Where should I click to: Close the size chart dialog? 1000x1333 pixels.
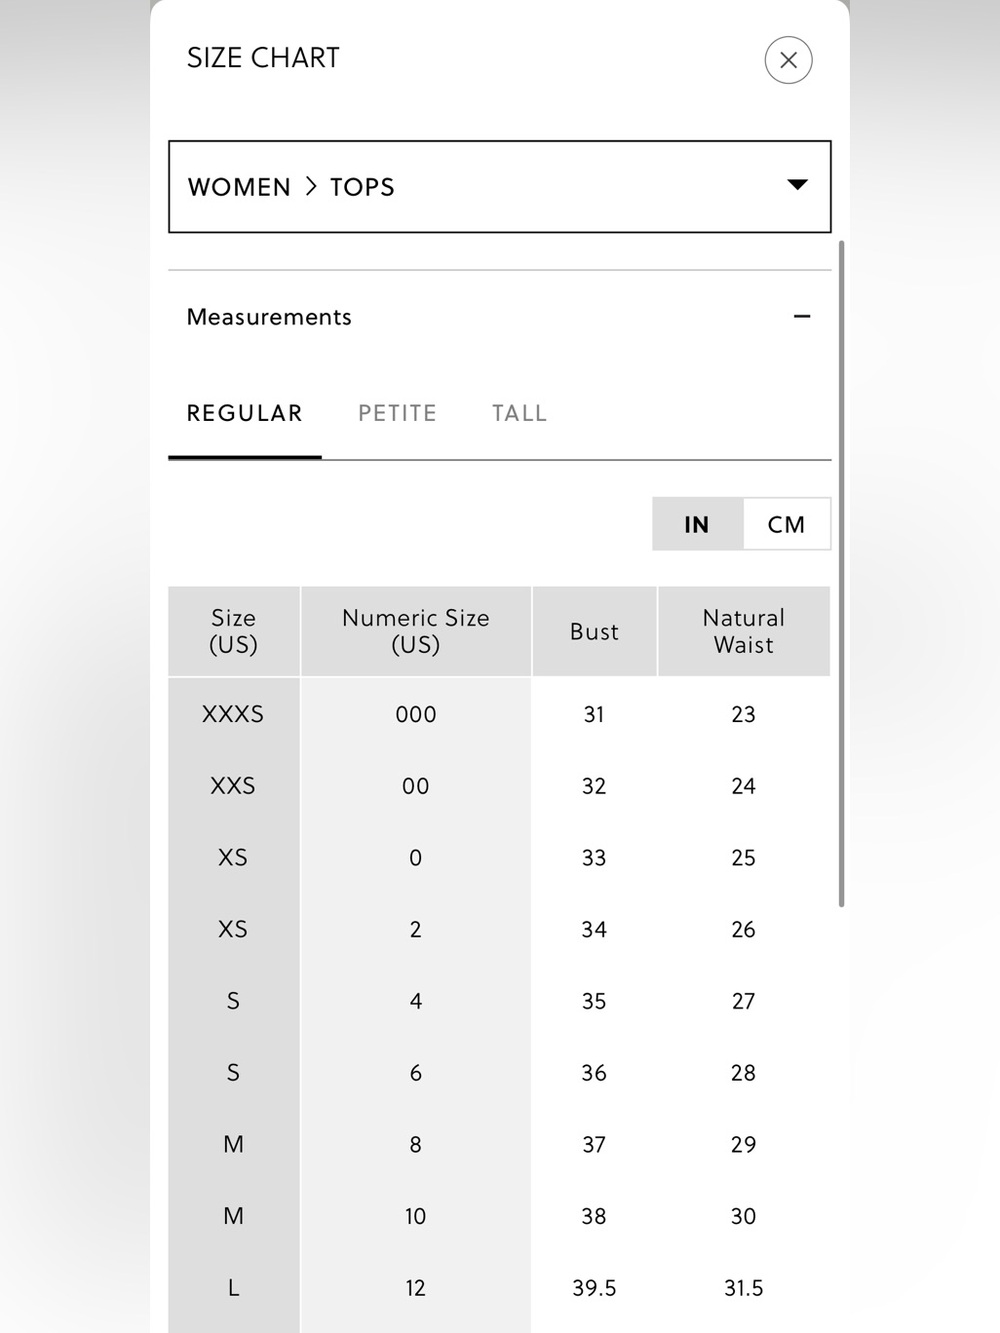(788, 60)
